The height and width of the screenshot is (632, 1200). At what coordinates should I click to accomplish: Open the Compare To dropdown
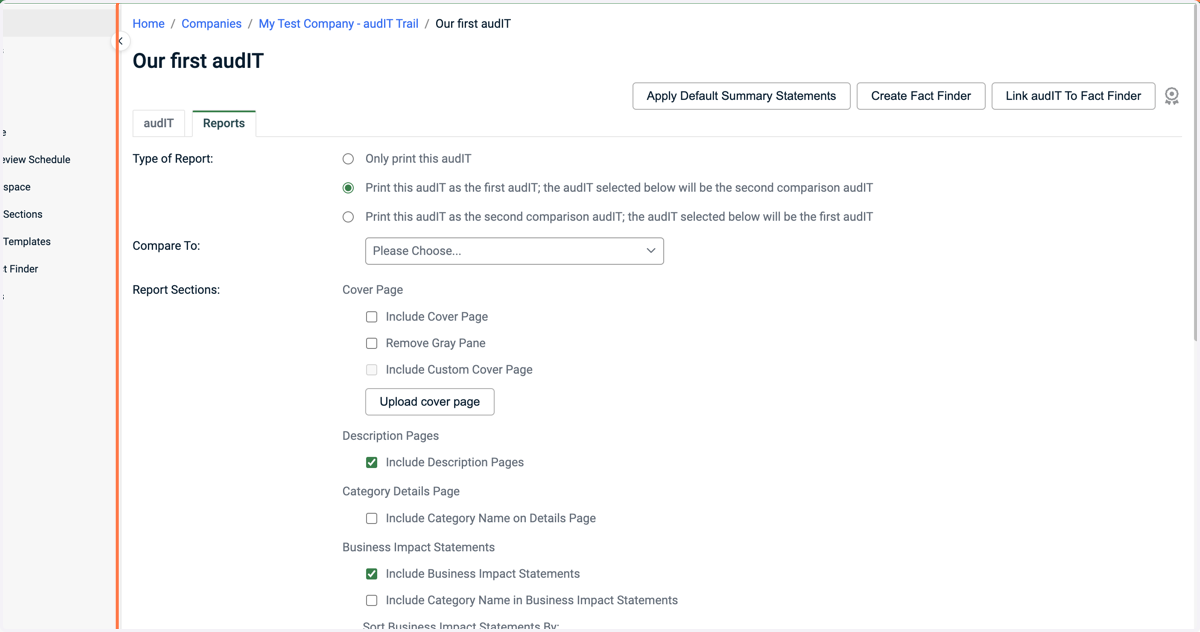(514, 251)
